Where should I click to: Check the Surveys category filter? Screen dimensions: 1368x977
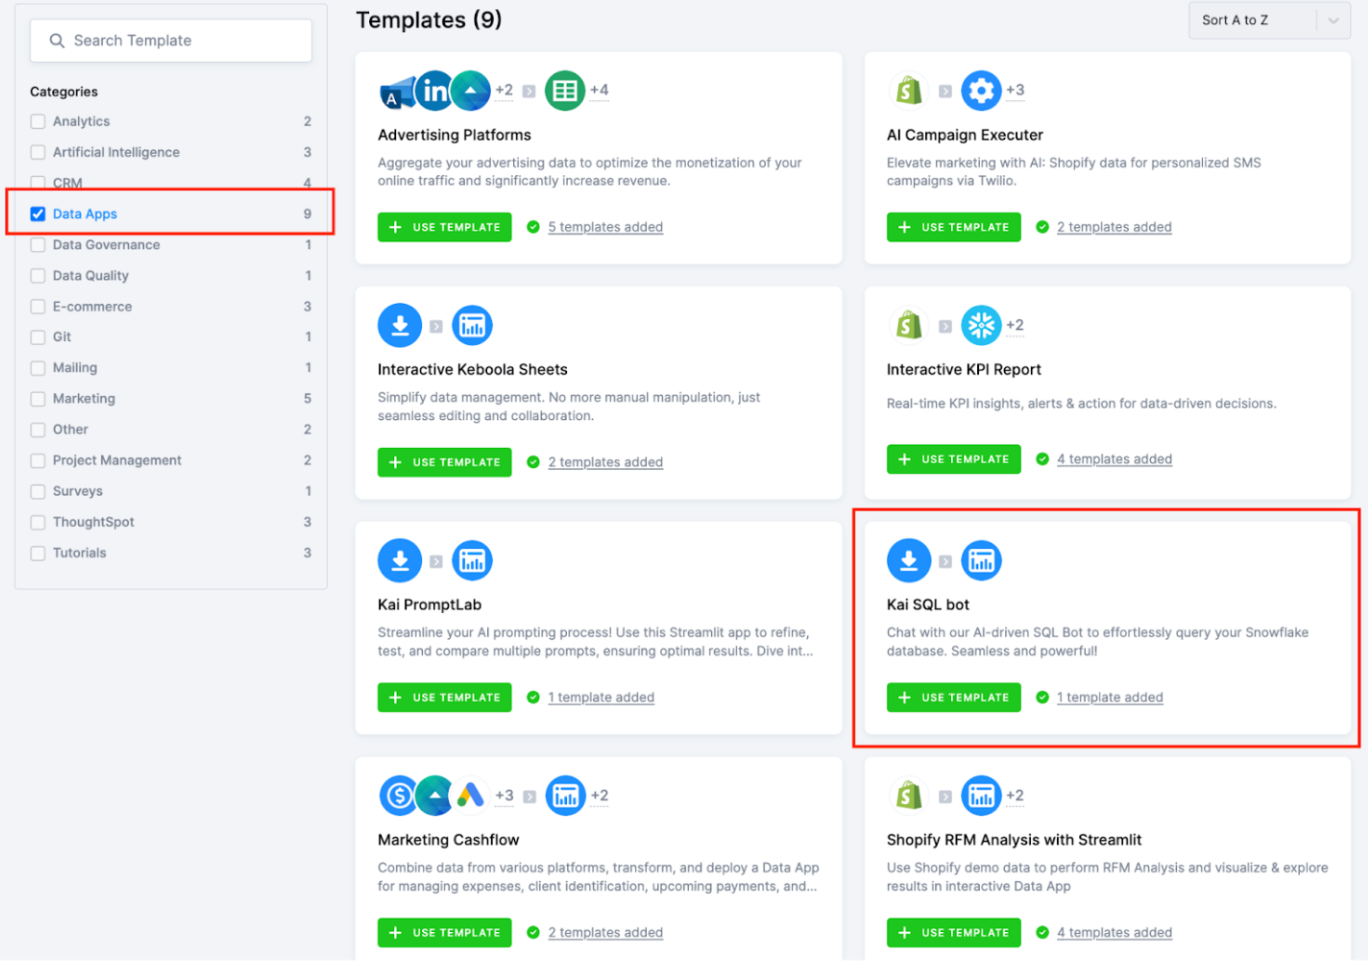point(38,492)
